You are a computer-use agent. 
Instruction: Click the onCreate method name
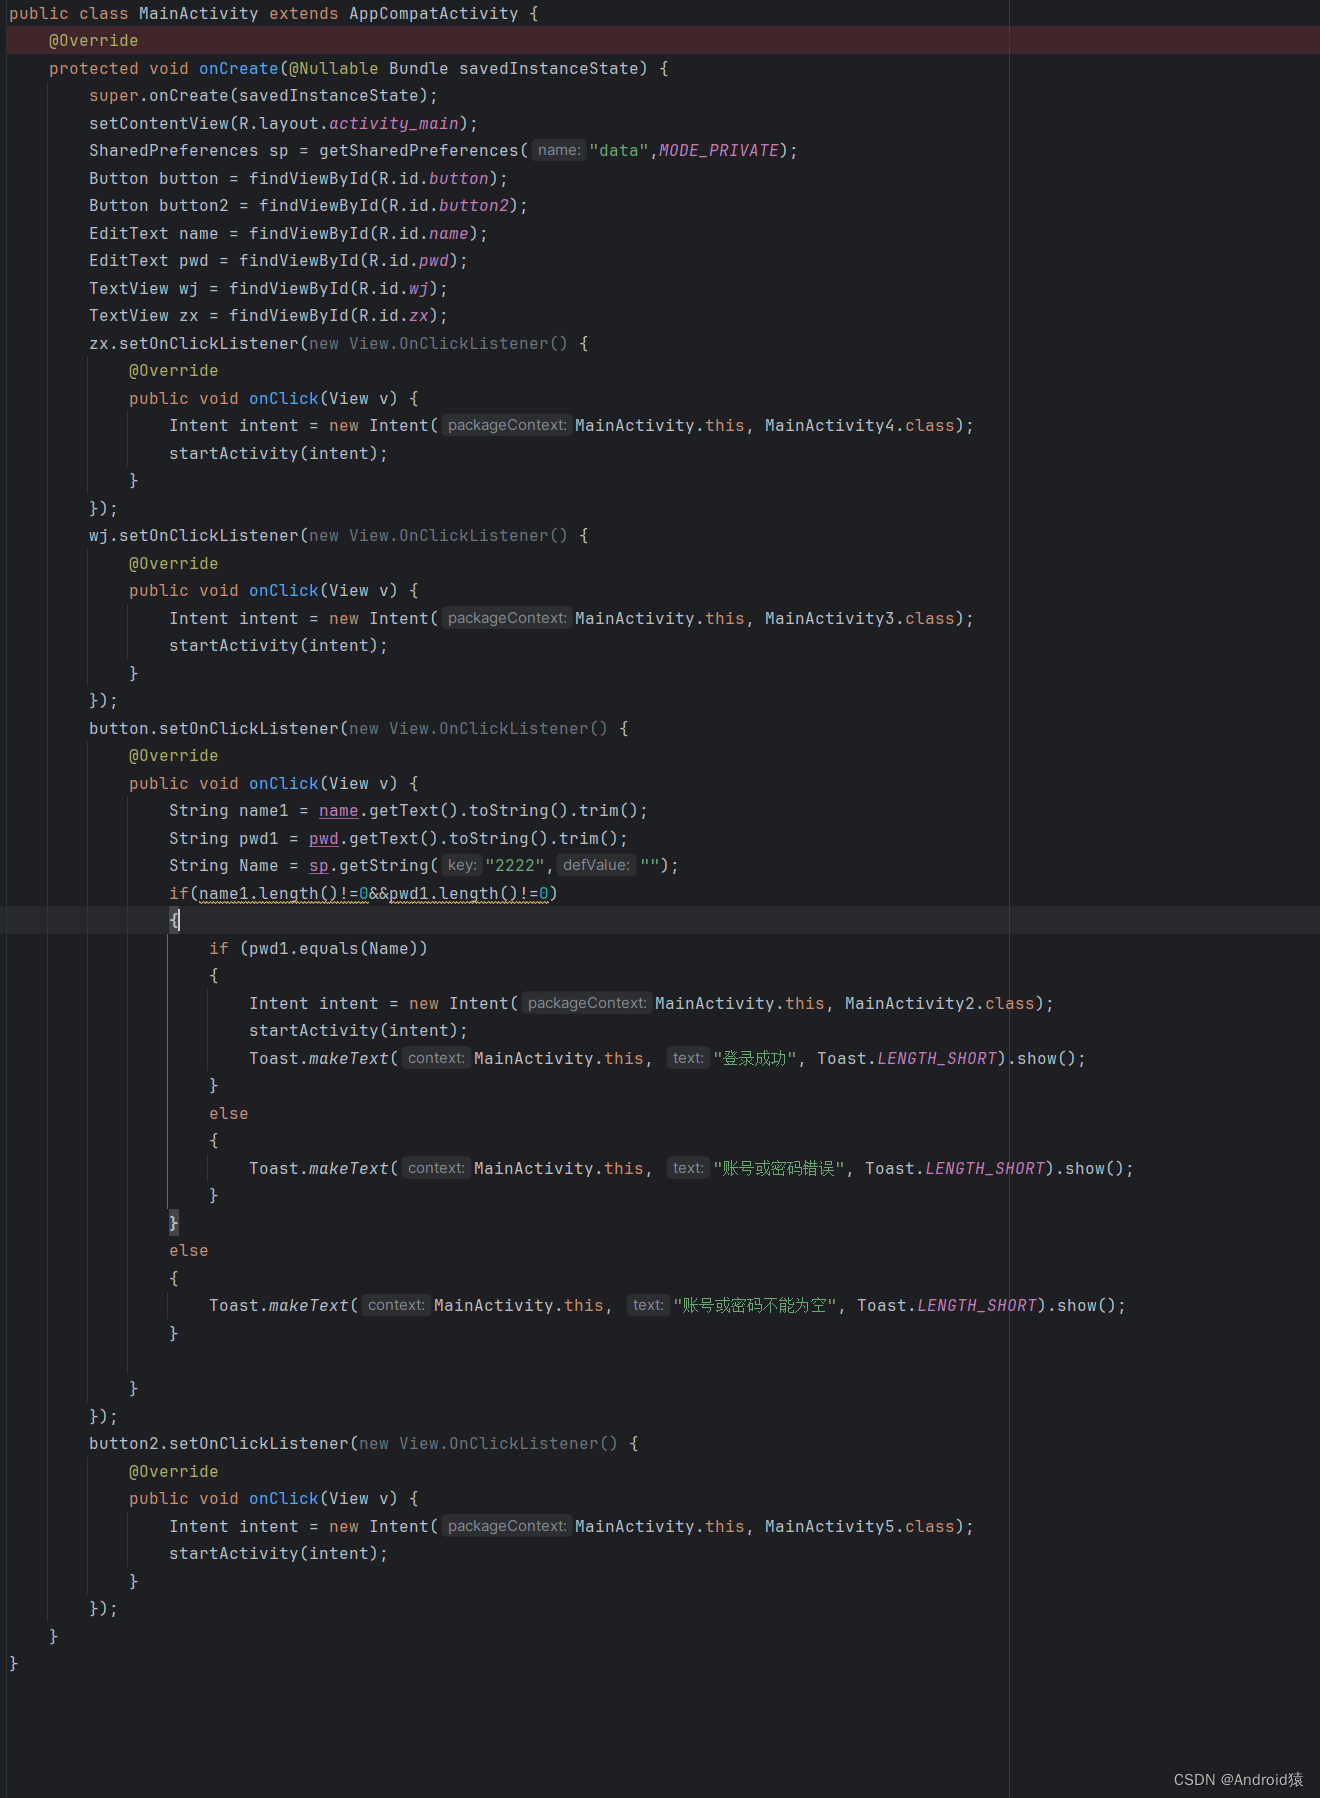click(x=238, y=69)
